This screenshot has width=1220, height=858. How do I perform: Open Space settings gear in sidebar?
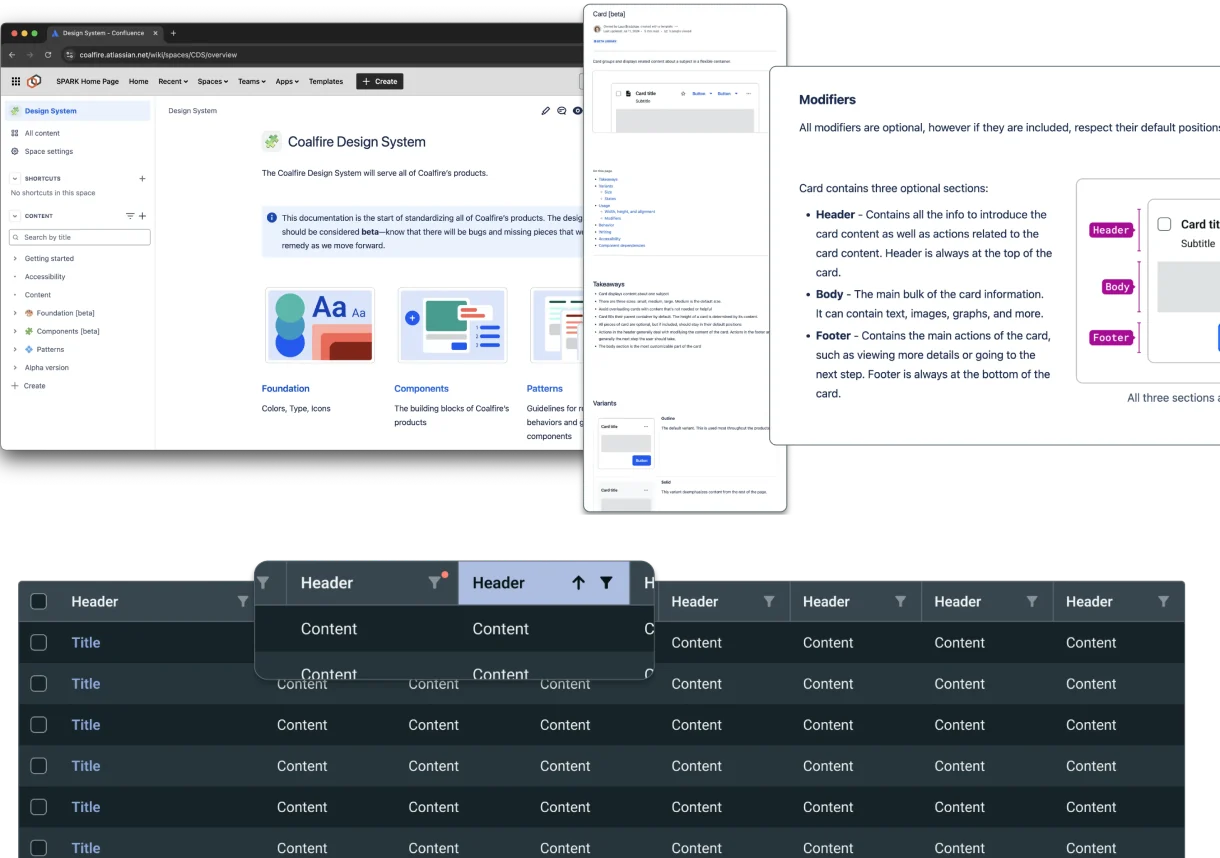[15, 151]
